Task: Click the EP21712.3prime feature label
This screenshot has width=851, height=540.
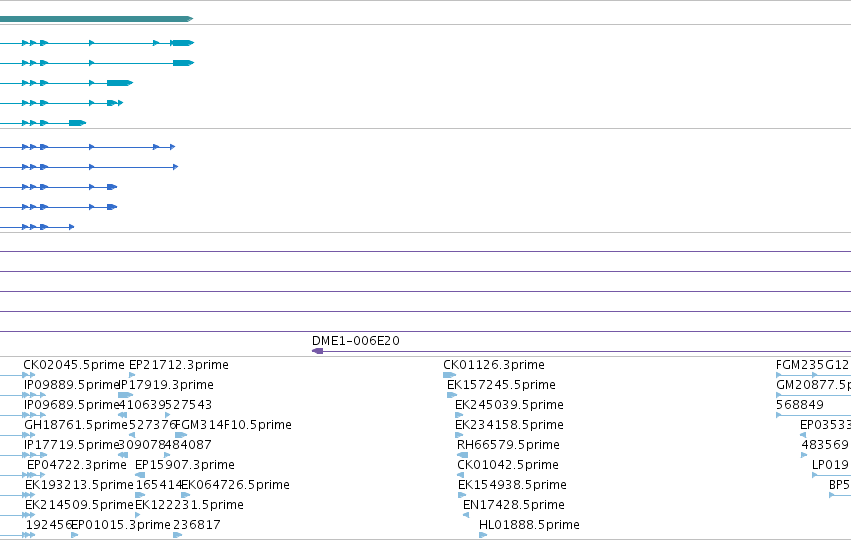Action: [x=179, y=365]
